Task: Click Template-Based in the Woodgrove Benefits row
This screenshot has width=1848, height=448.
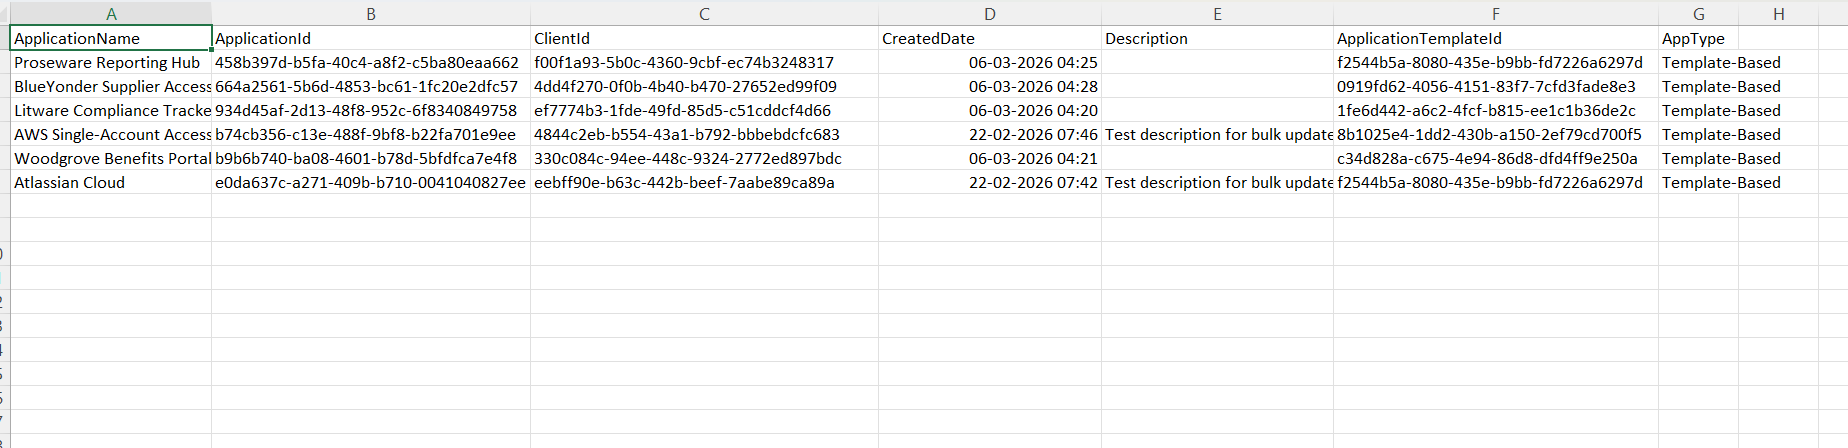Action: (x=1720, y=158)
